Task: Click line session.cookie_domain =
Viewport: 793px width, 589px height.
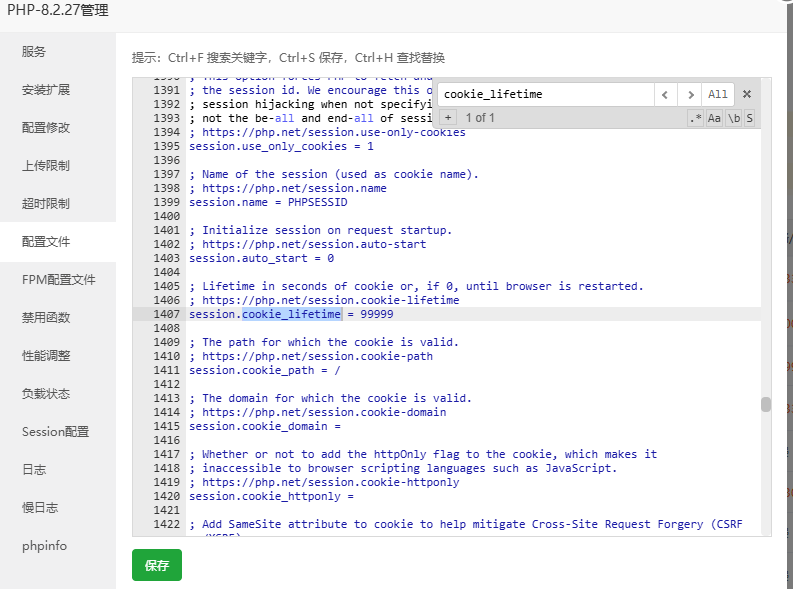Action: coord(265,426)
